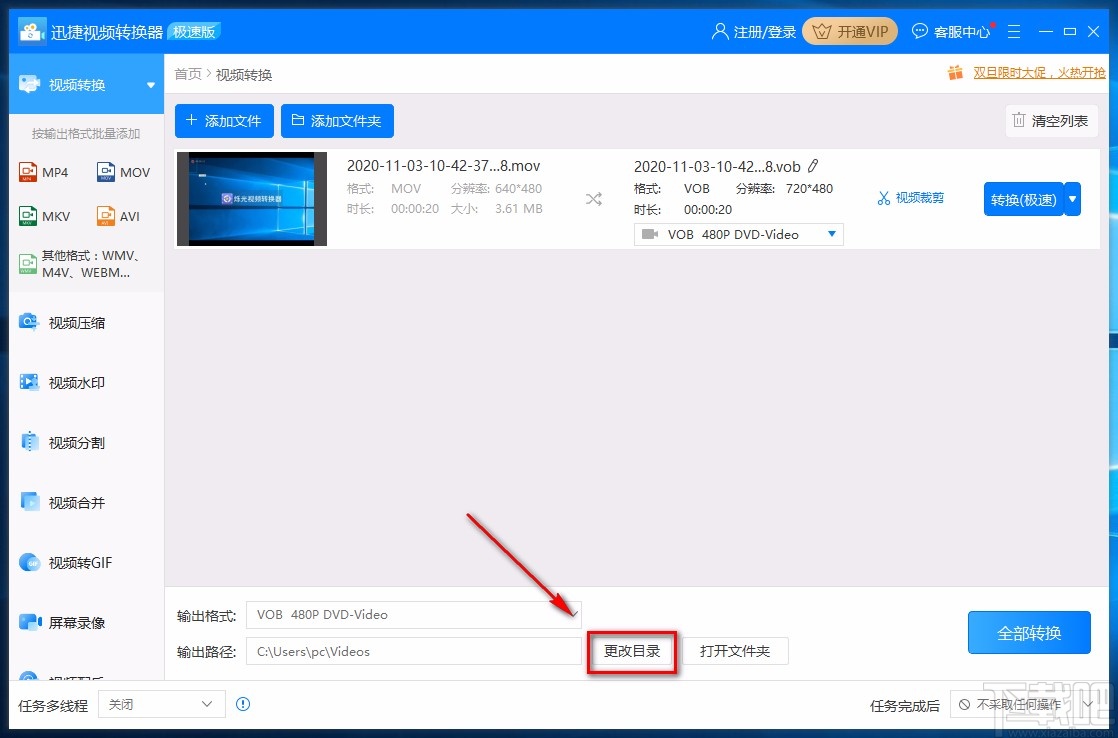Click the gift icon beside the promotion link
Image resolution: width=1118 pixels, height=738 pixels.
pyautogui.click(x=955, y=72)
